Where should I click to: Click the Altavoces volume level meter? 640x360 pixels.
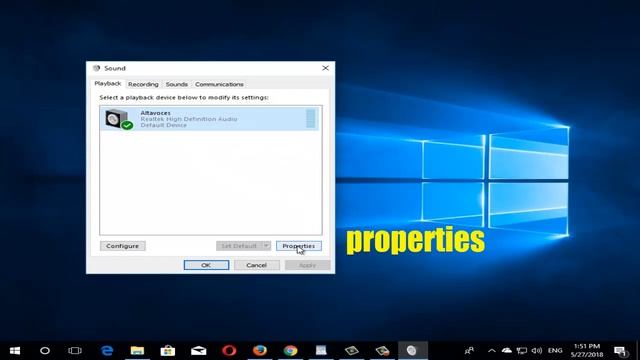[311, 118]
